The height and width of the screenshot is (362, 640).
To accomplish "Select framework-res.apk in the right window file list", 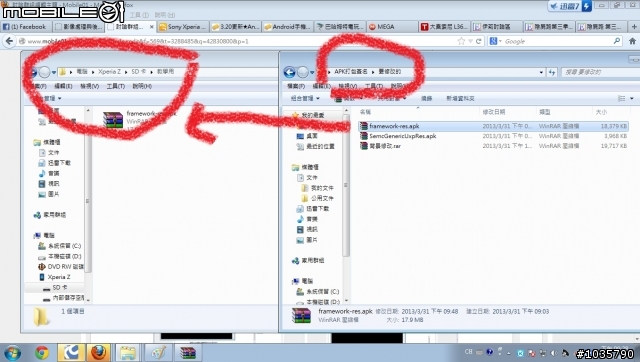I will (x=394, y=126).
